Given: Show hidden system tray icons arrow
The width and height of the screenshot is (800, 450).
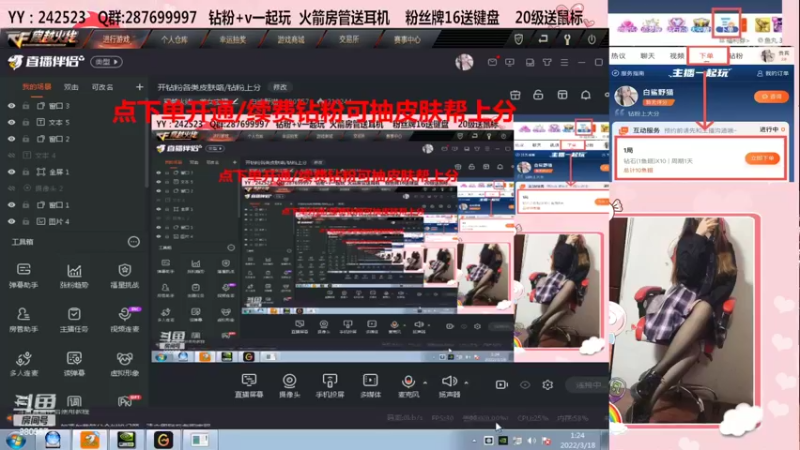Looking at the screenshot, I should click(x=474, y=440).
